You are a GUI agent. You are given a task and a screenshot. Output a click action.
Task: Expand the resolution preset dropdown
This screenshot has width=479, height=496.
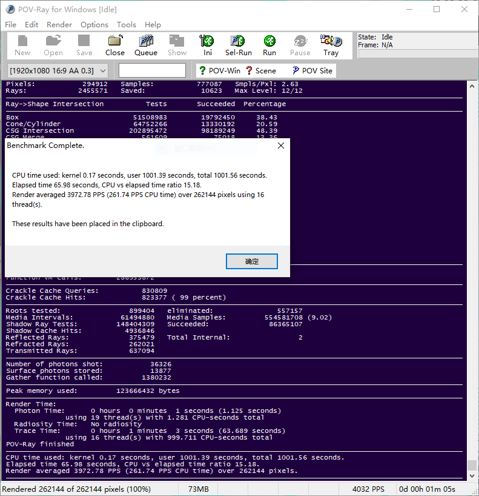point(103,71)
